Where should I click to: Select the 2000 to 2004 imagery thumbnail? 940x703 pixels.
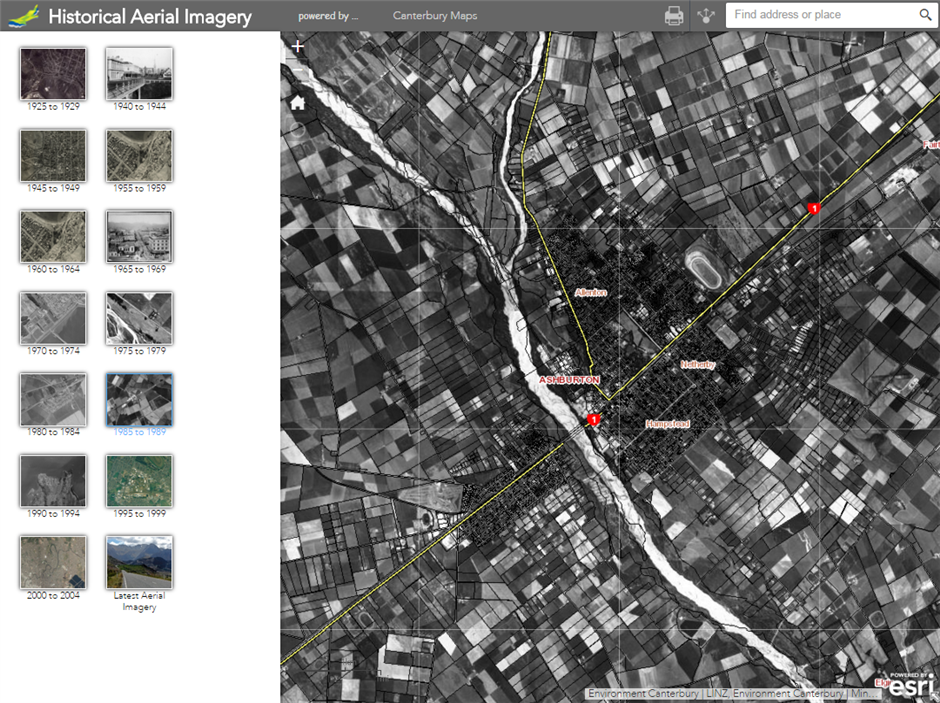(x=53, y=563)
